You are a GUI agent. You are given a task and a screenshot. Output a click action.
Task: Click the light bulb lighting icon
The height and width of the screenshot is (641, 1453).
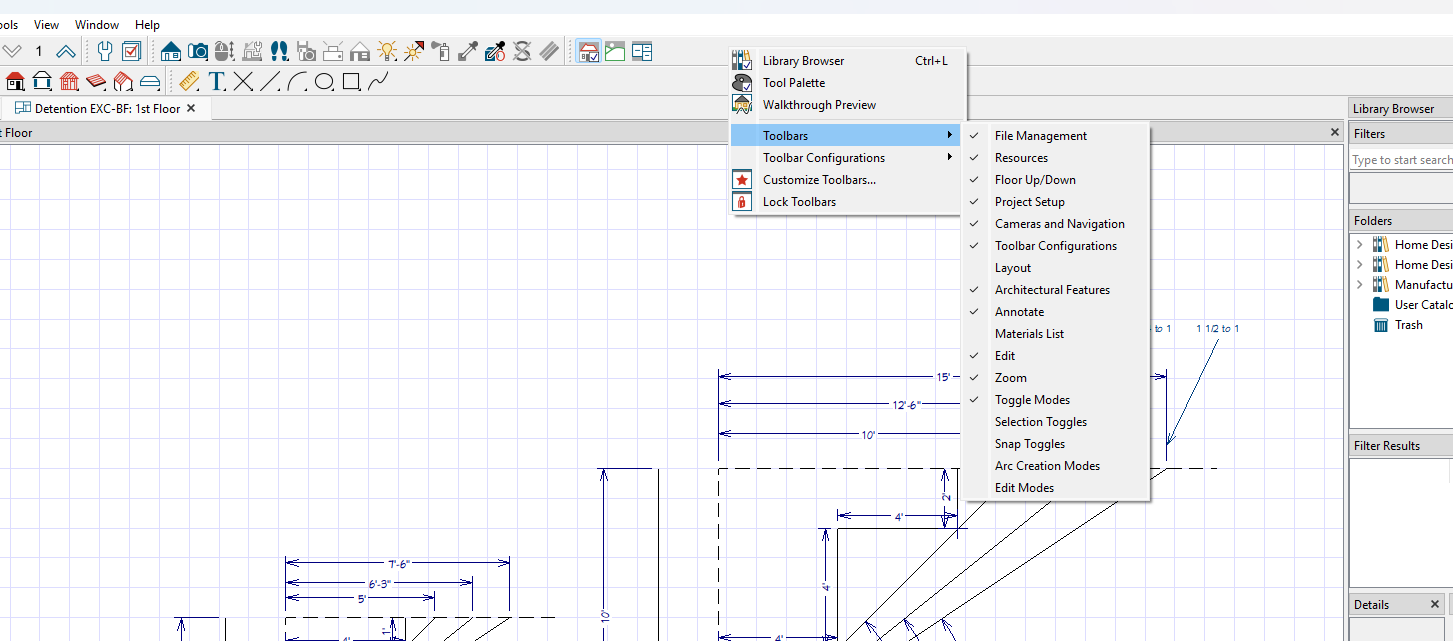tap(387, 51)
